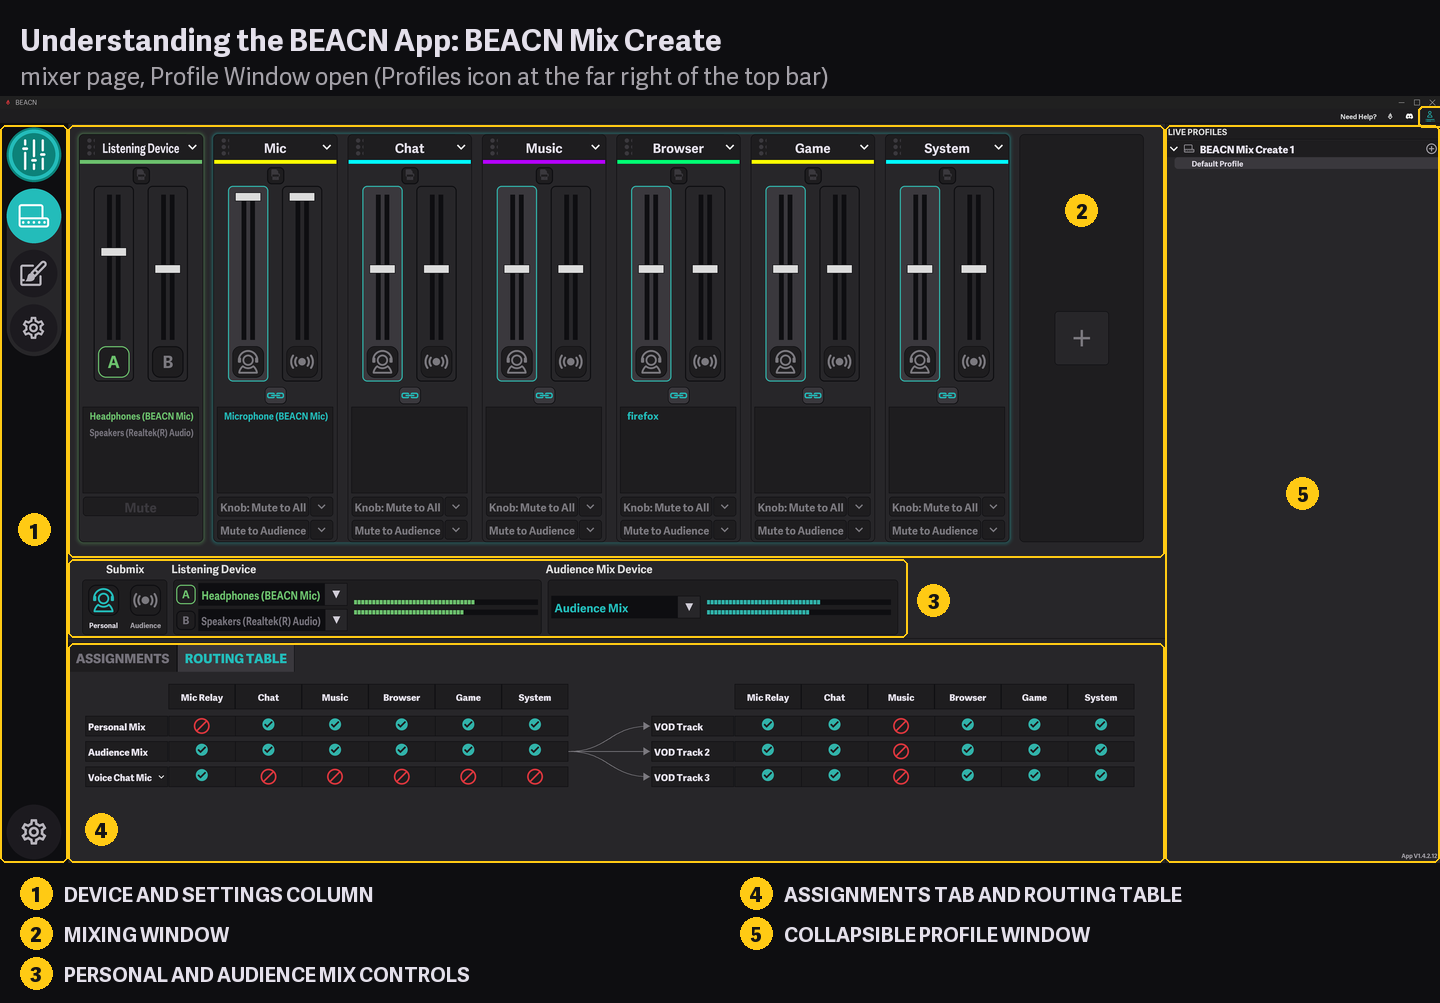Select the audience mix icon on Music

click(571, 362)
